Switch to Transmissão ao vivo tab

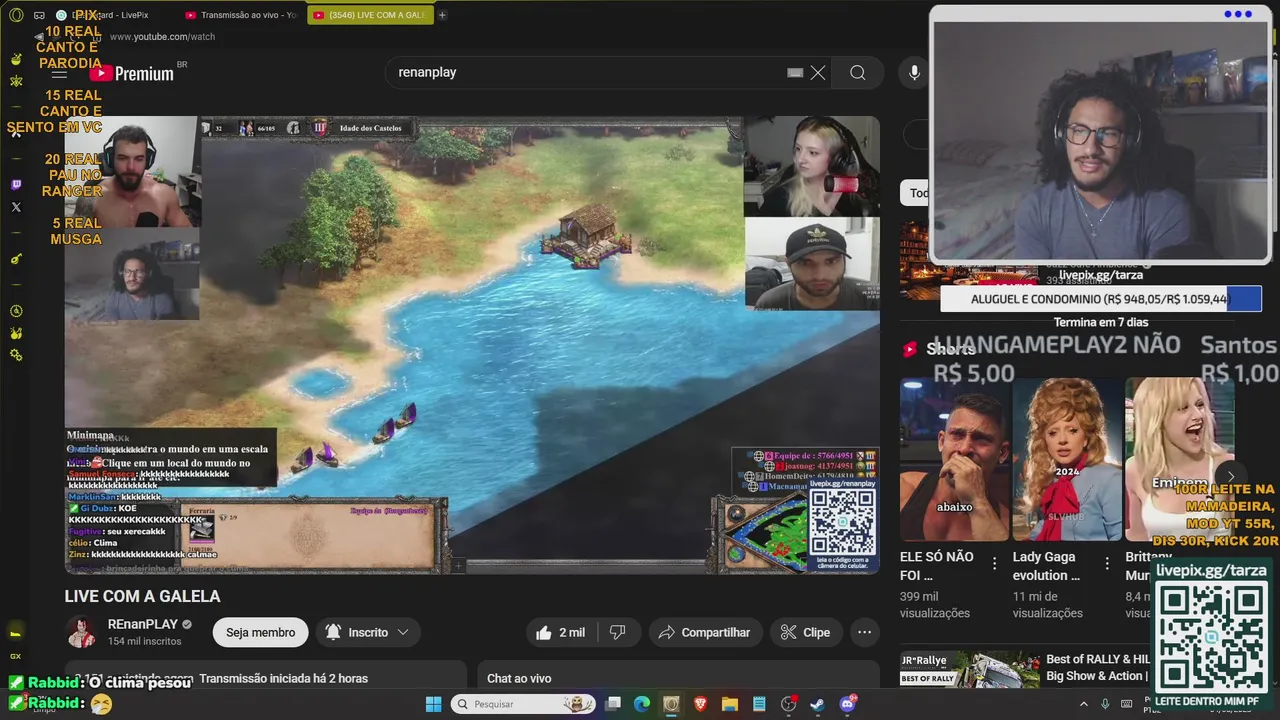tap(240, 15)
